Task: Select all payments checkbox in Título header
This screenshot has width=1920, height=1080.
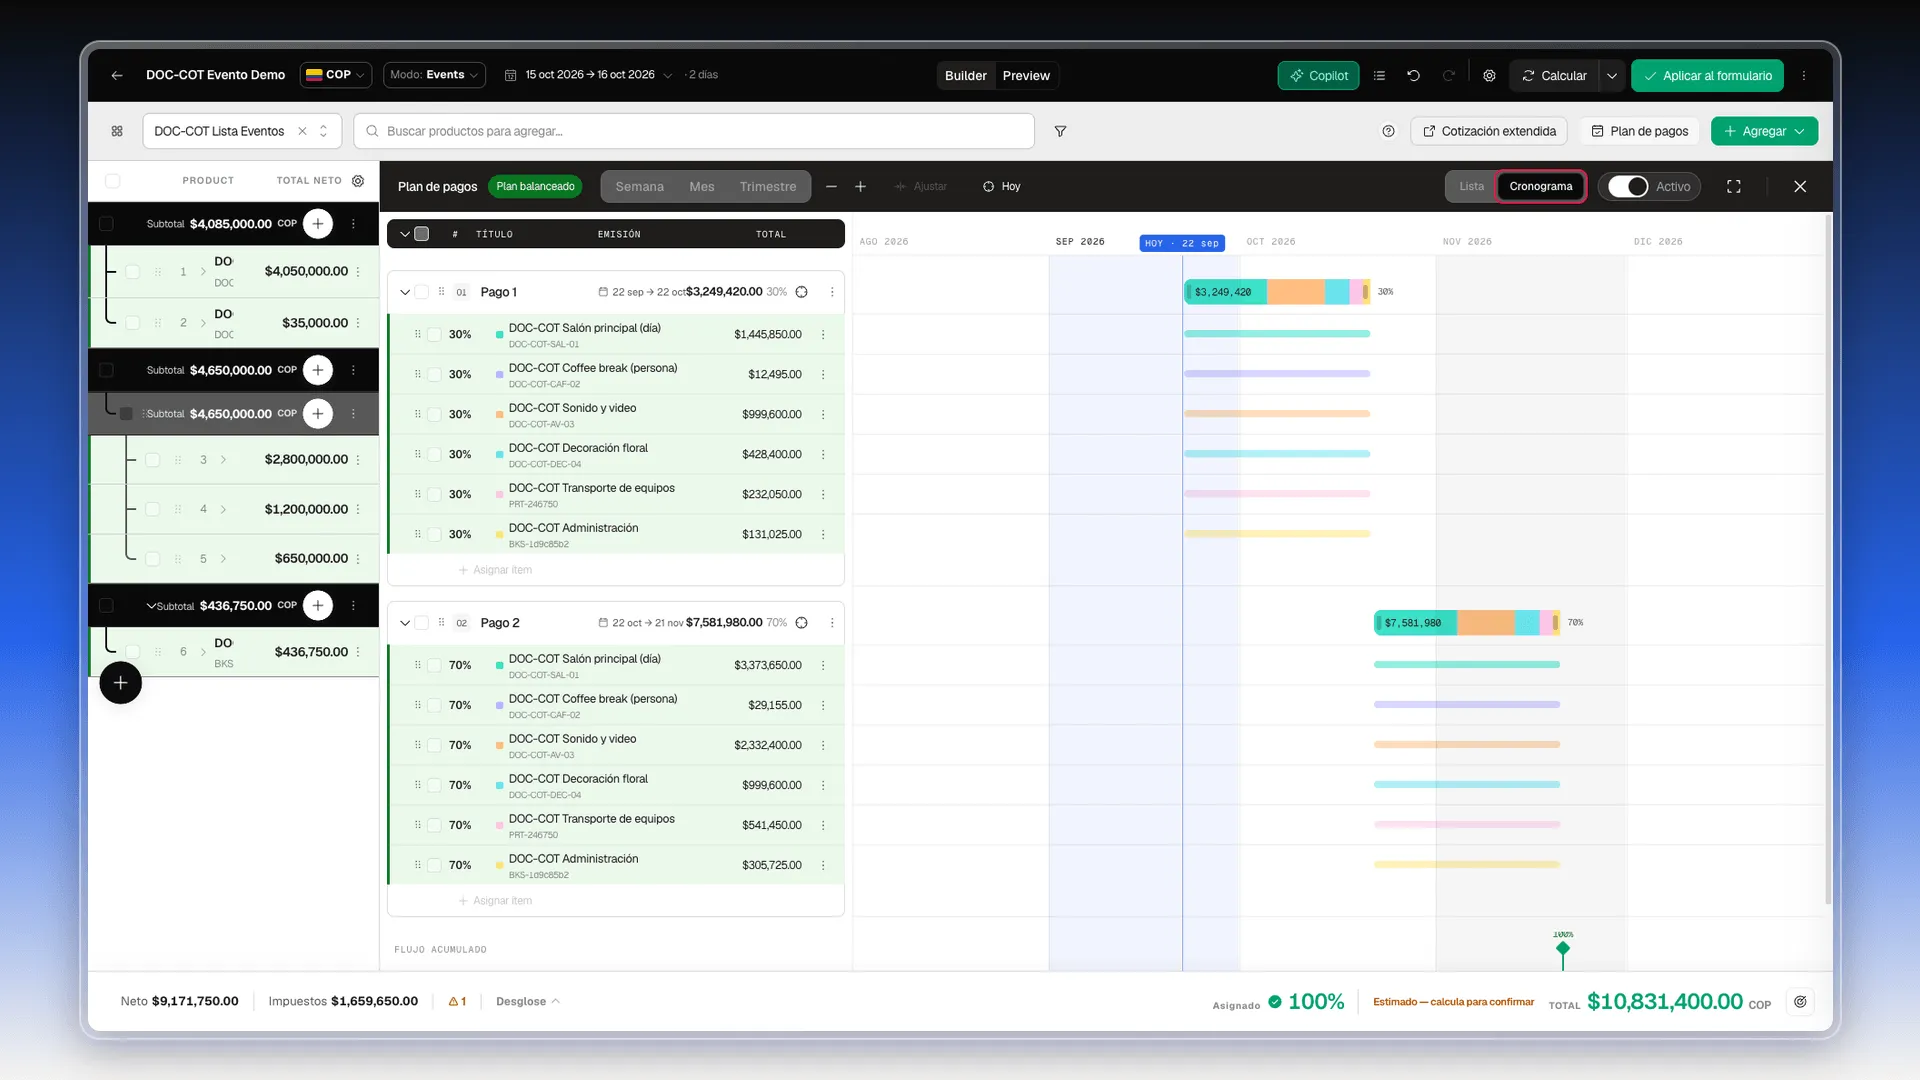Action: coord(422,234)
